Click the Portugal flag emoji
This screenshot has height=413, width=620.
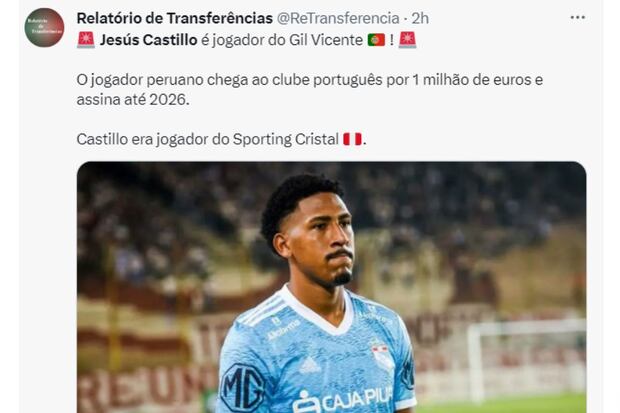[x=376, y=40]
